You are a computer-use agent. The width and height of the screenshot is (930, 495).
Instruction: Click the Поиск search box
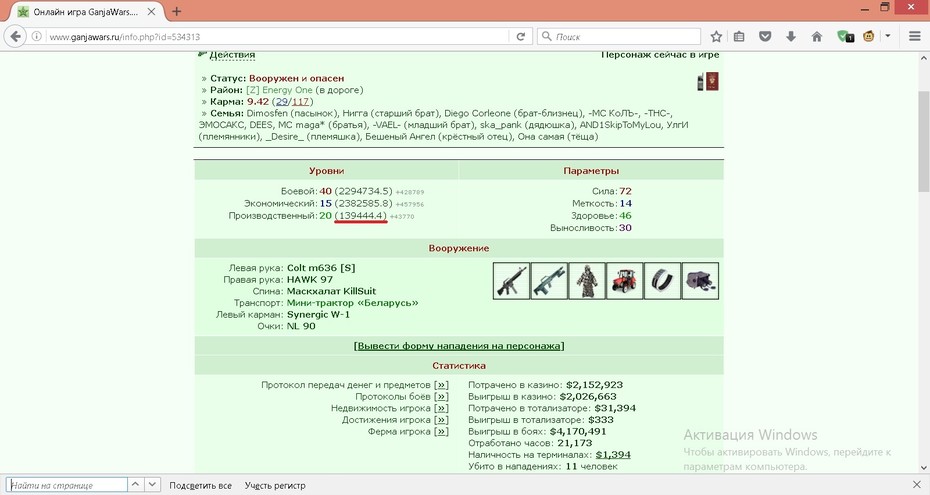(x=619, y=36)
